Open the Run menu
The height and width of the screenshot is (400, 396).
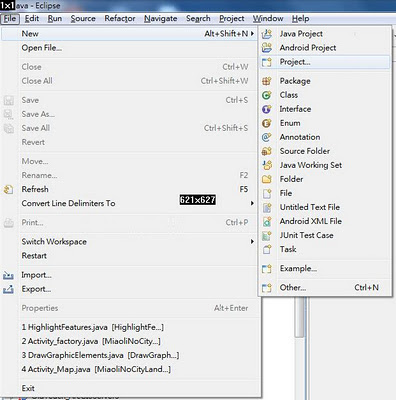[x=55, y=19]
